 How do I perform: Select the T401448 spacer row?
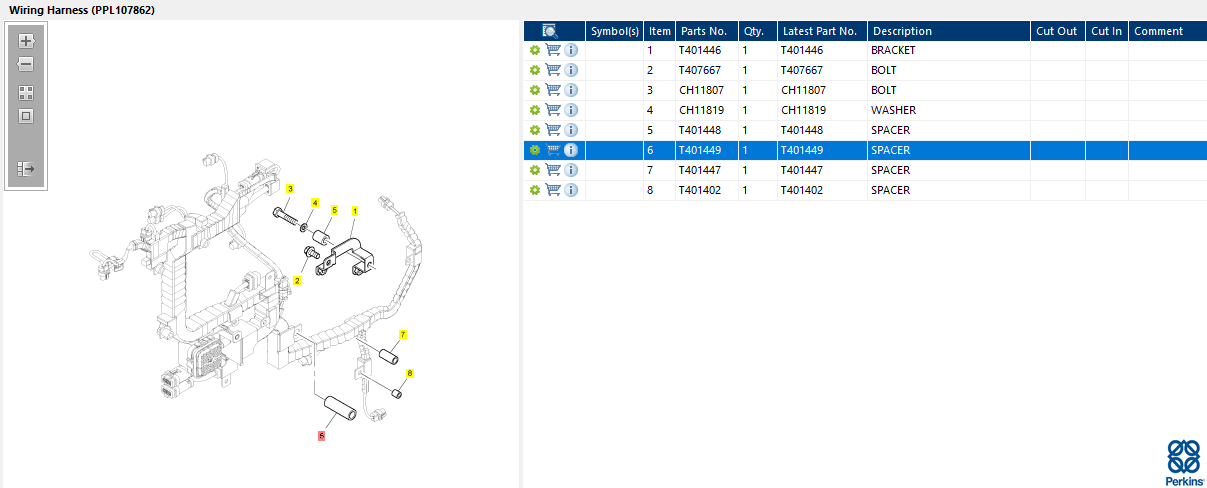865,130
